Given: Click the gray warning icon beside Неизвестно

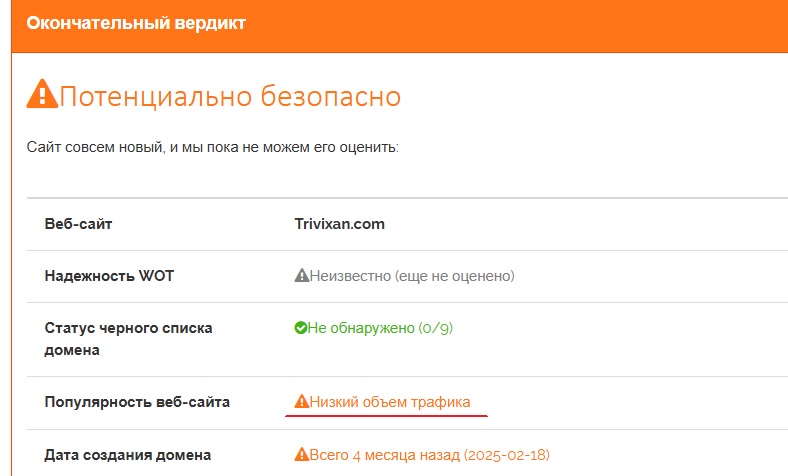Looking at the screenshot, I should 302,275.
